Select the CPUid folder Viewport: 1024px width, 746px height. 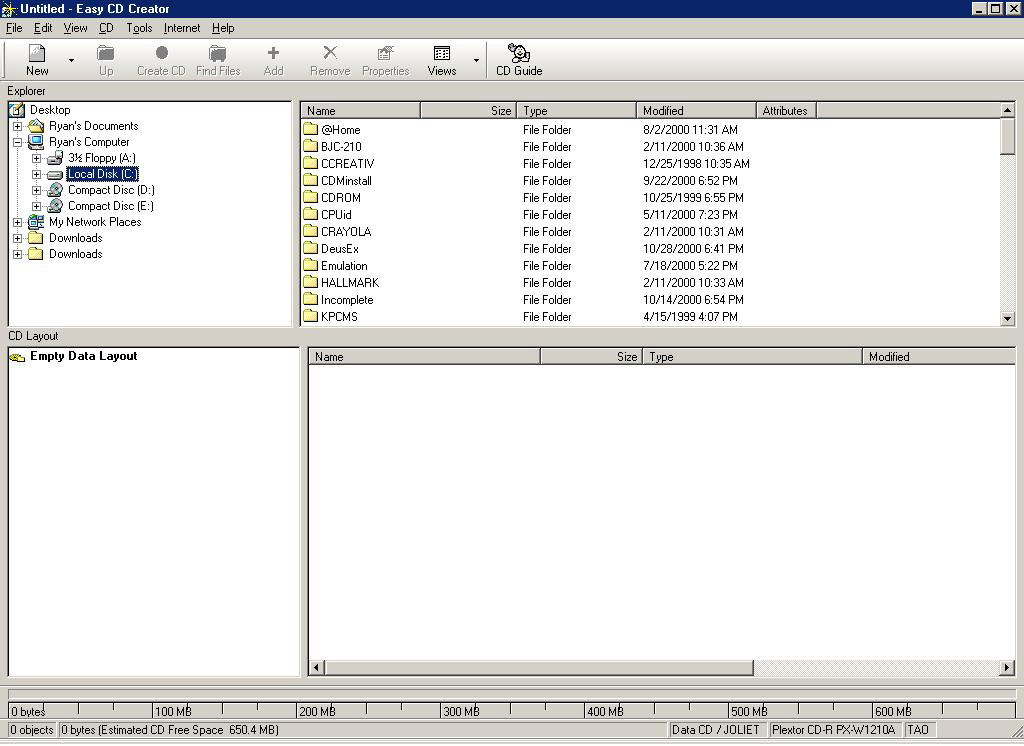pos(336,215)
